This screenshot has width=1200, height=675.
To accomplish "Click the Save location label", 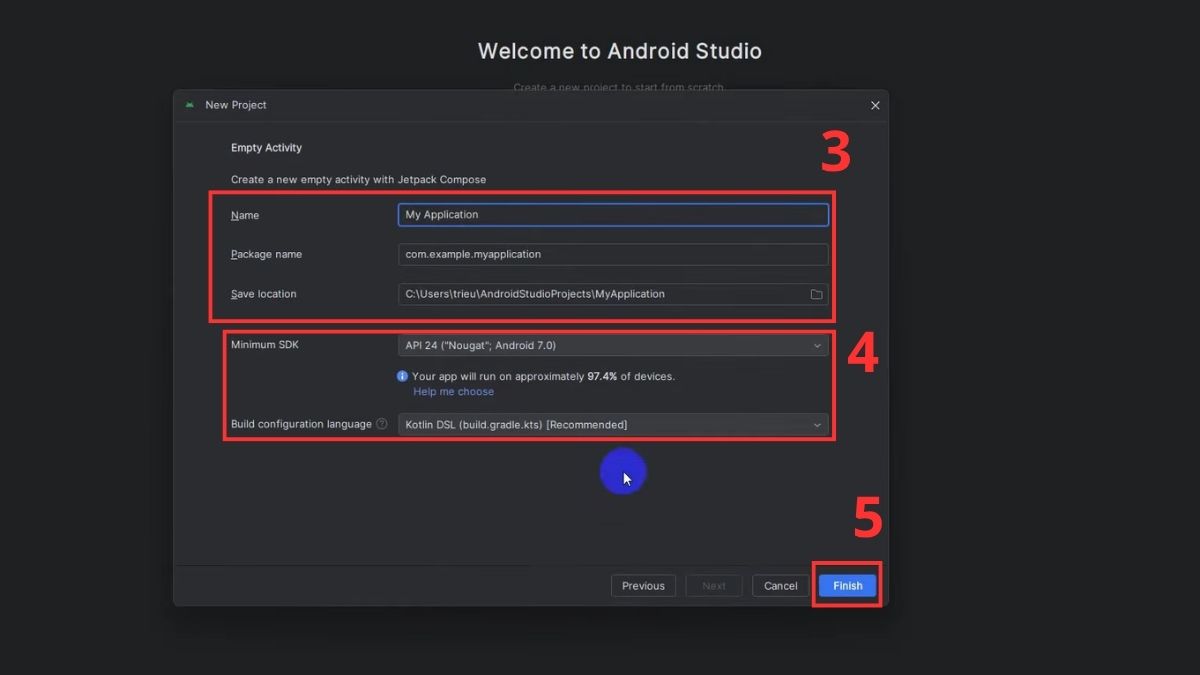I will tap(263, 294).
